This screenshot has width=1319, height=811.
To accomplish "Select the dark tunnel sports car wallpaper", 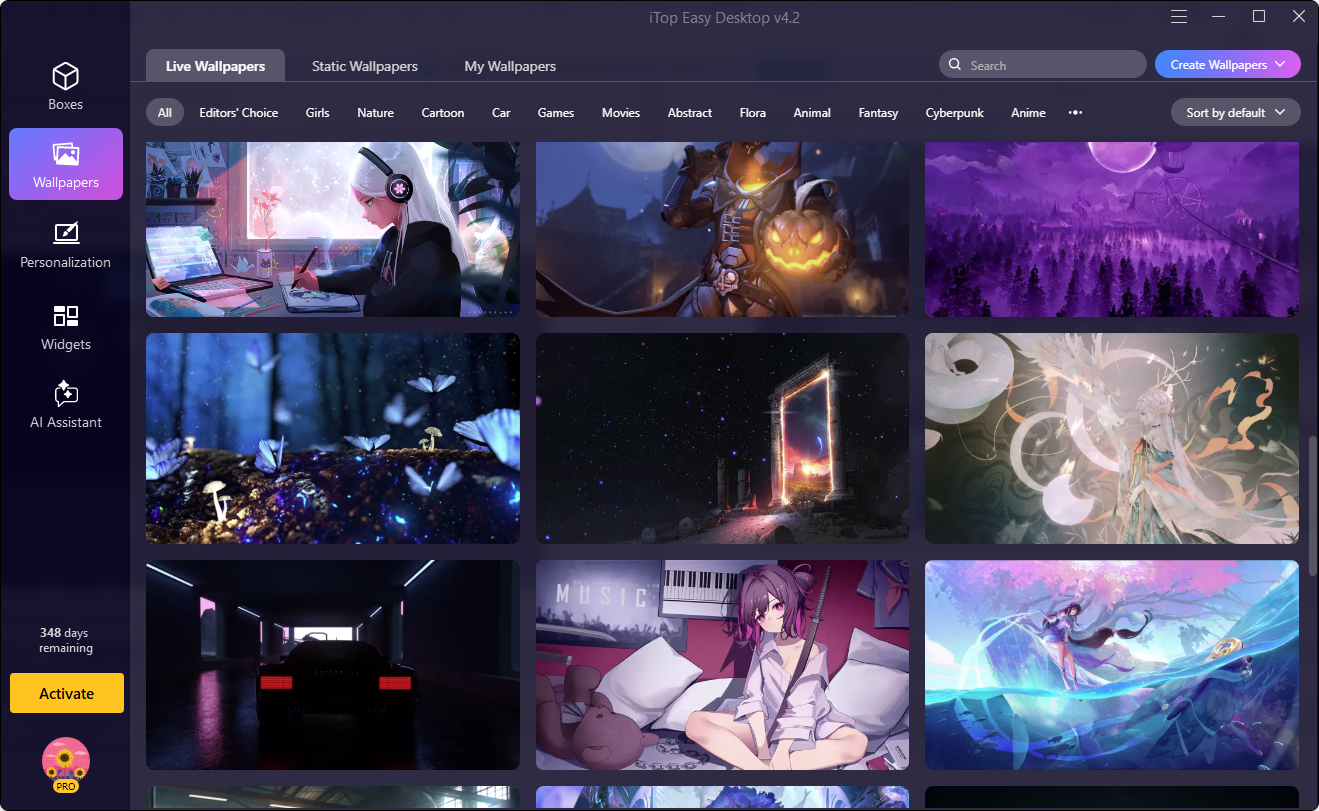I will click(333, 665).
